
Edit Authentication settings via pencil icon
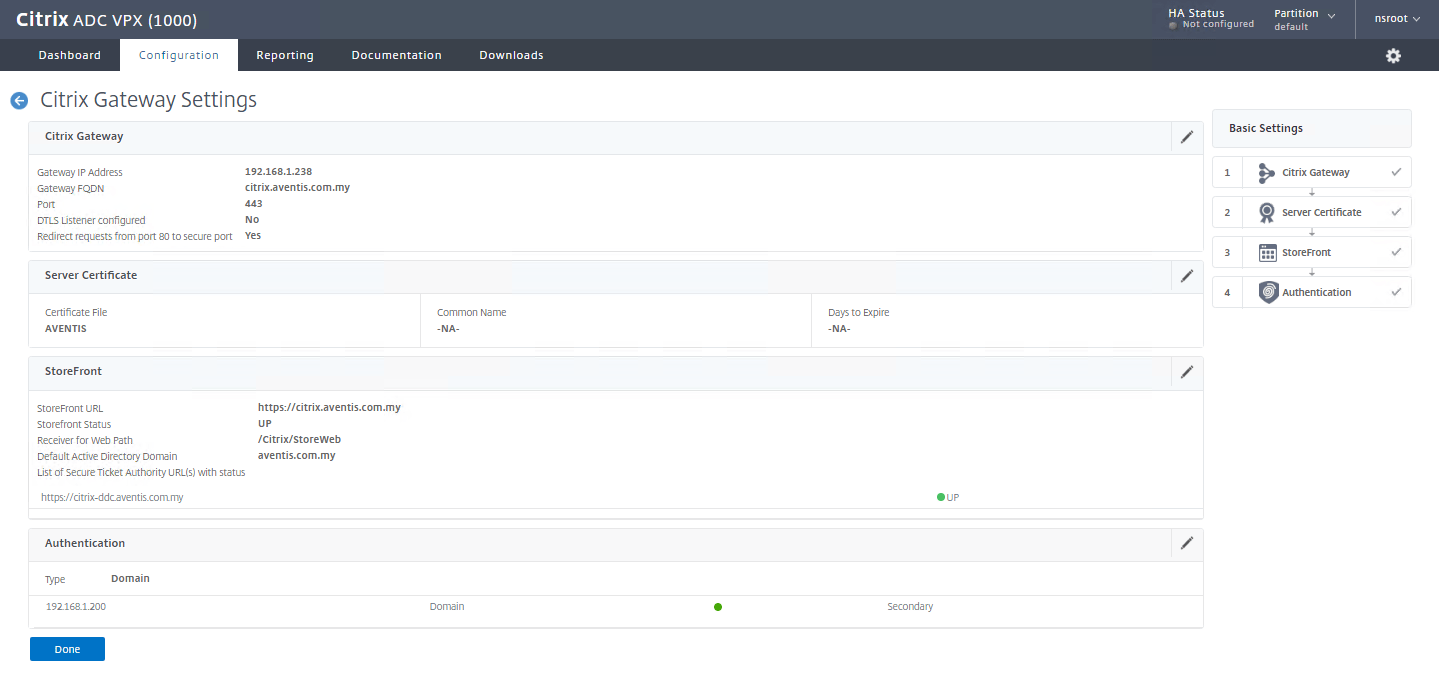pyautogui.click(x=1186, y=543)
